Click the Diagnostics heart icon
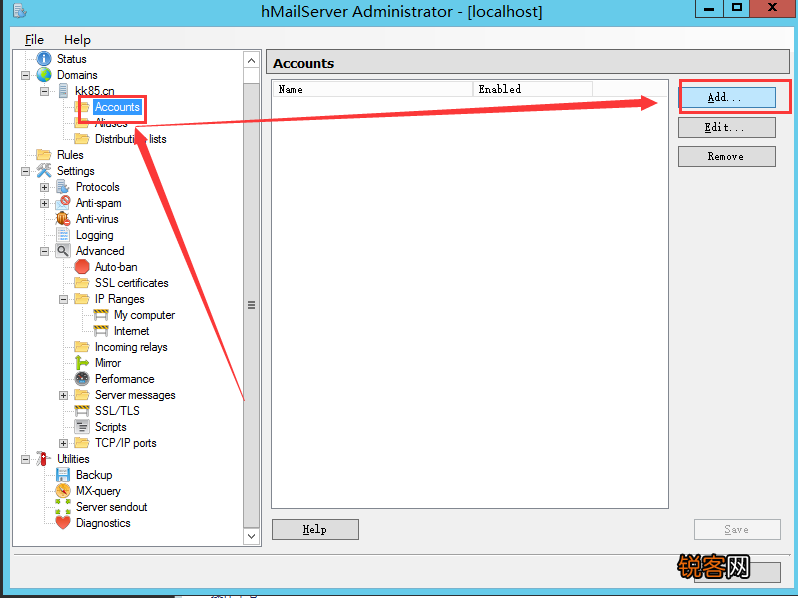This screenshot has height=598, width=798. (63, 523)
